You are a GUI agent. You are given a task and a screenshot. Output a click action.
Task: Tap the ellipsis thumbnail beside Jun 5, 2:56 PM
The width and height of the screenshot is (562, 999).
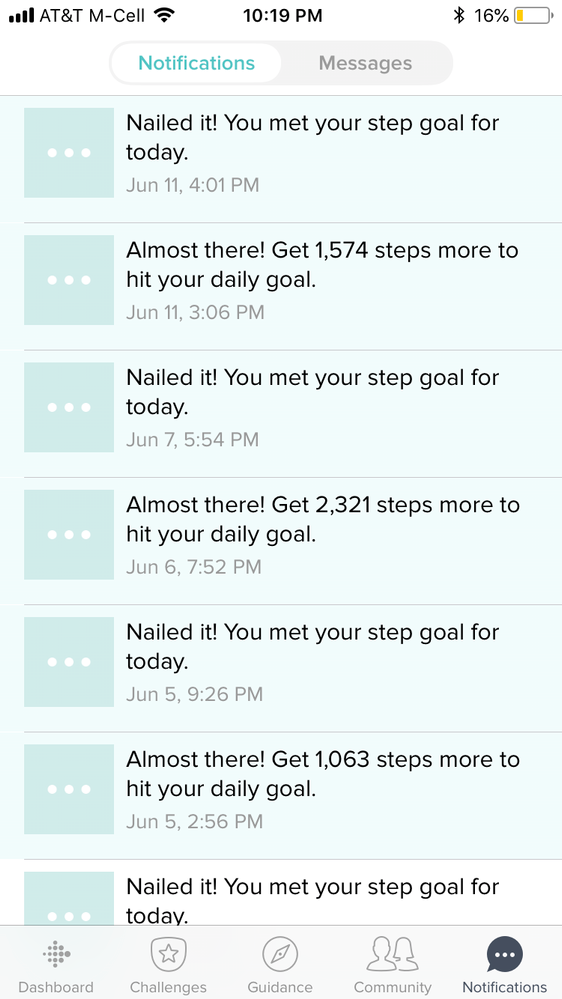(69, 789)
